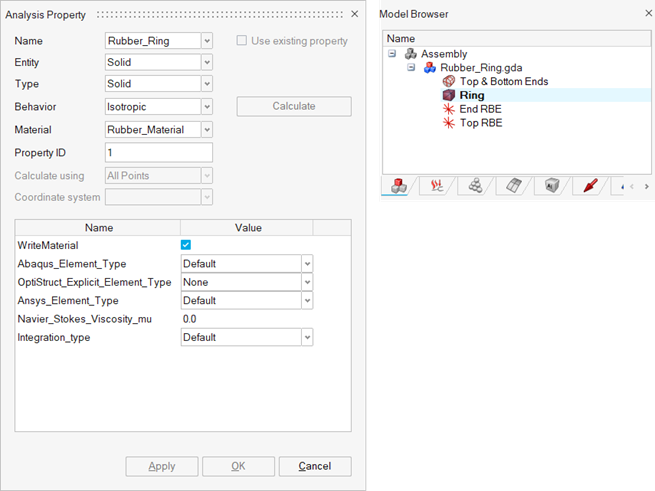Click the Top & Bottom Ends mesh icon
The image size is (655, 491).
(448, 81)
